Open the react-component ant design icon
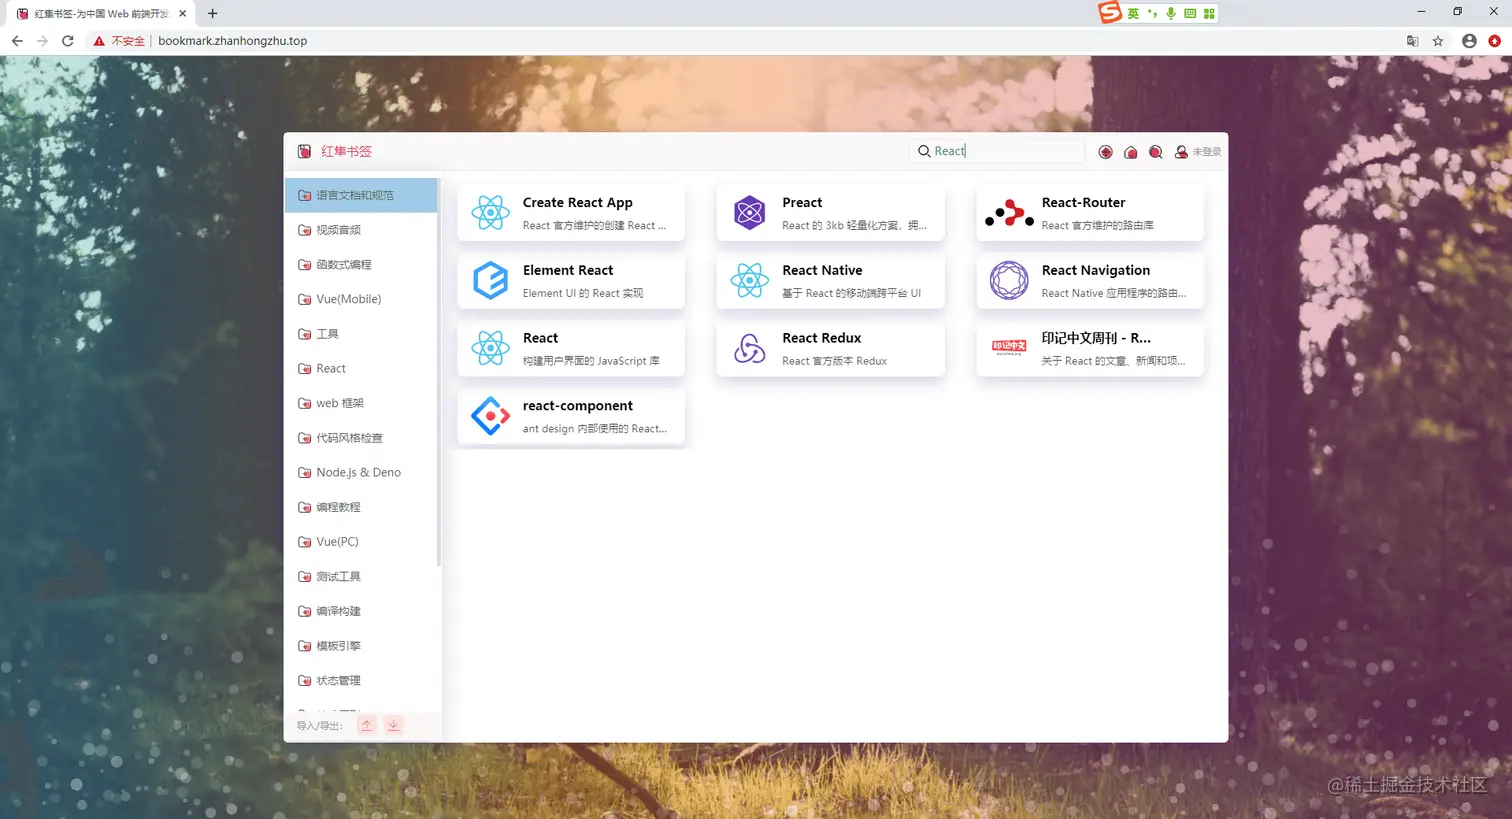This screenshot has width=1512, height=819. (490, 416)
